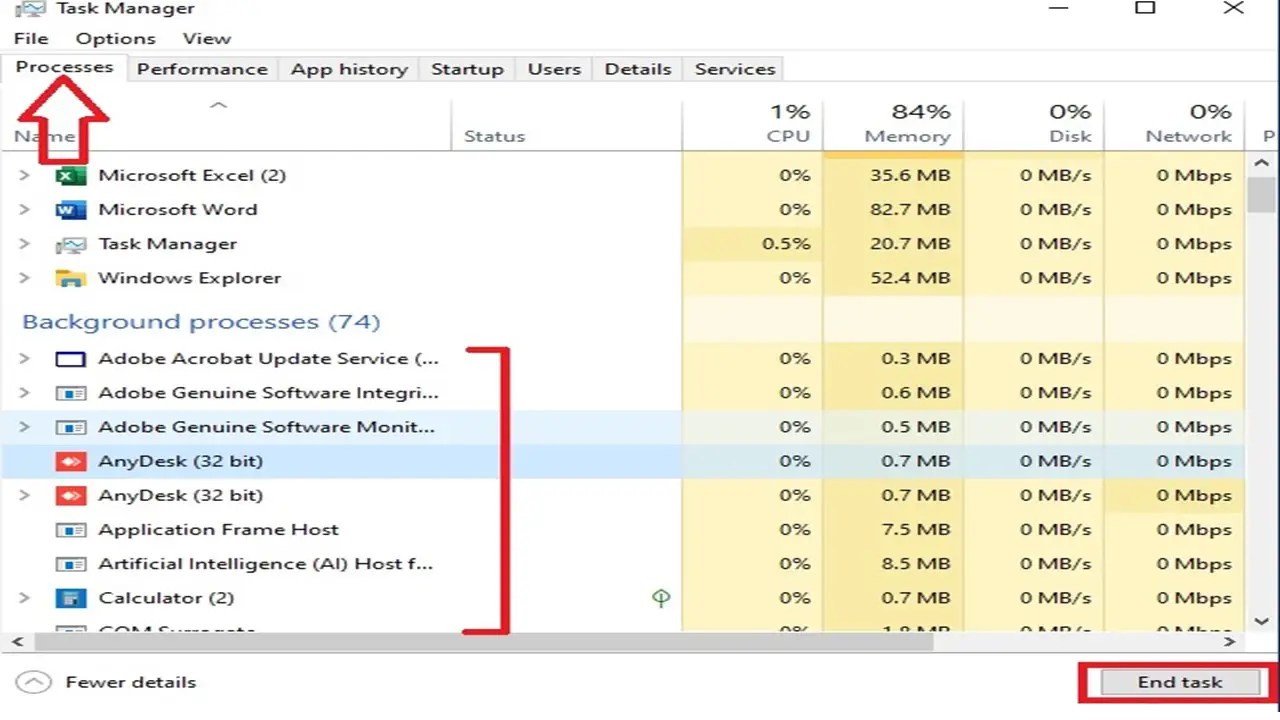
Task: Select Artificial Intelligence (AI) Host process name
Action: click(x=266, y=564)
